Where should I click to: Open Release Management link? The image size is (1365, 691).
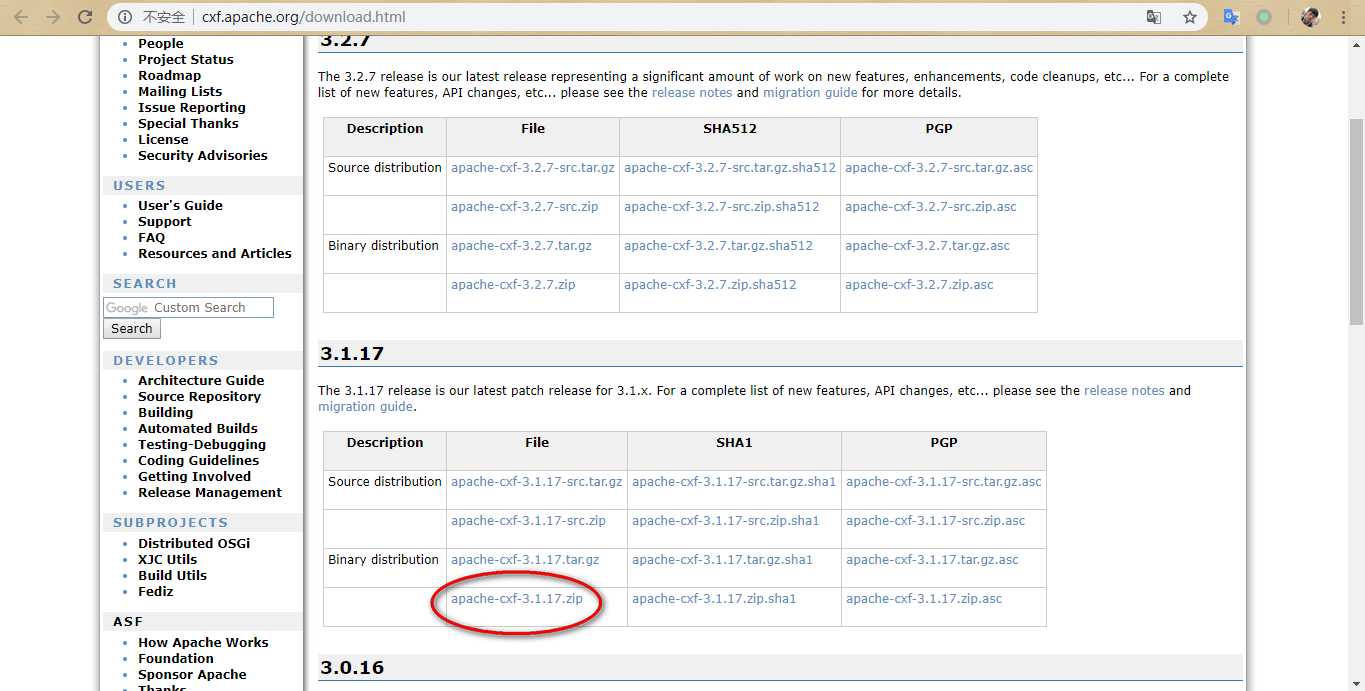pos(210,492)
